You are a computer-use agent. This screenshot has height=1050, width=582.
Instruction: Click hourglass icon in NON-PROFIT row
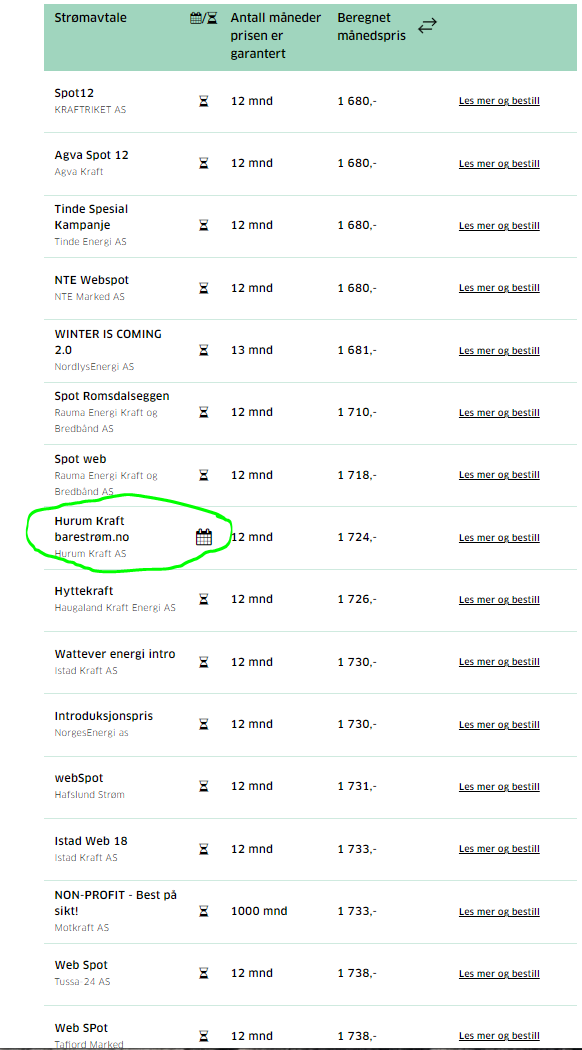[204, 911]
